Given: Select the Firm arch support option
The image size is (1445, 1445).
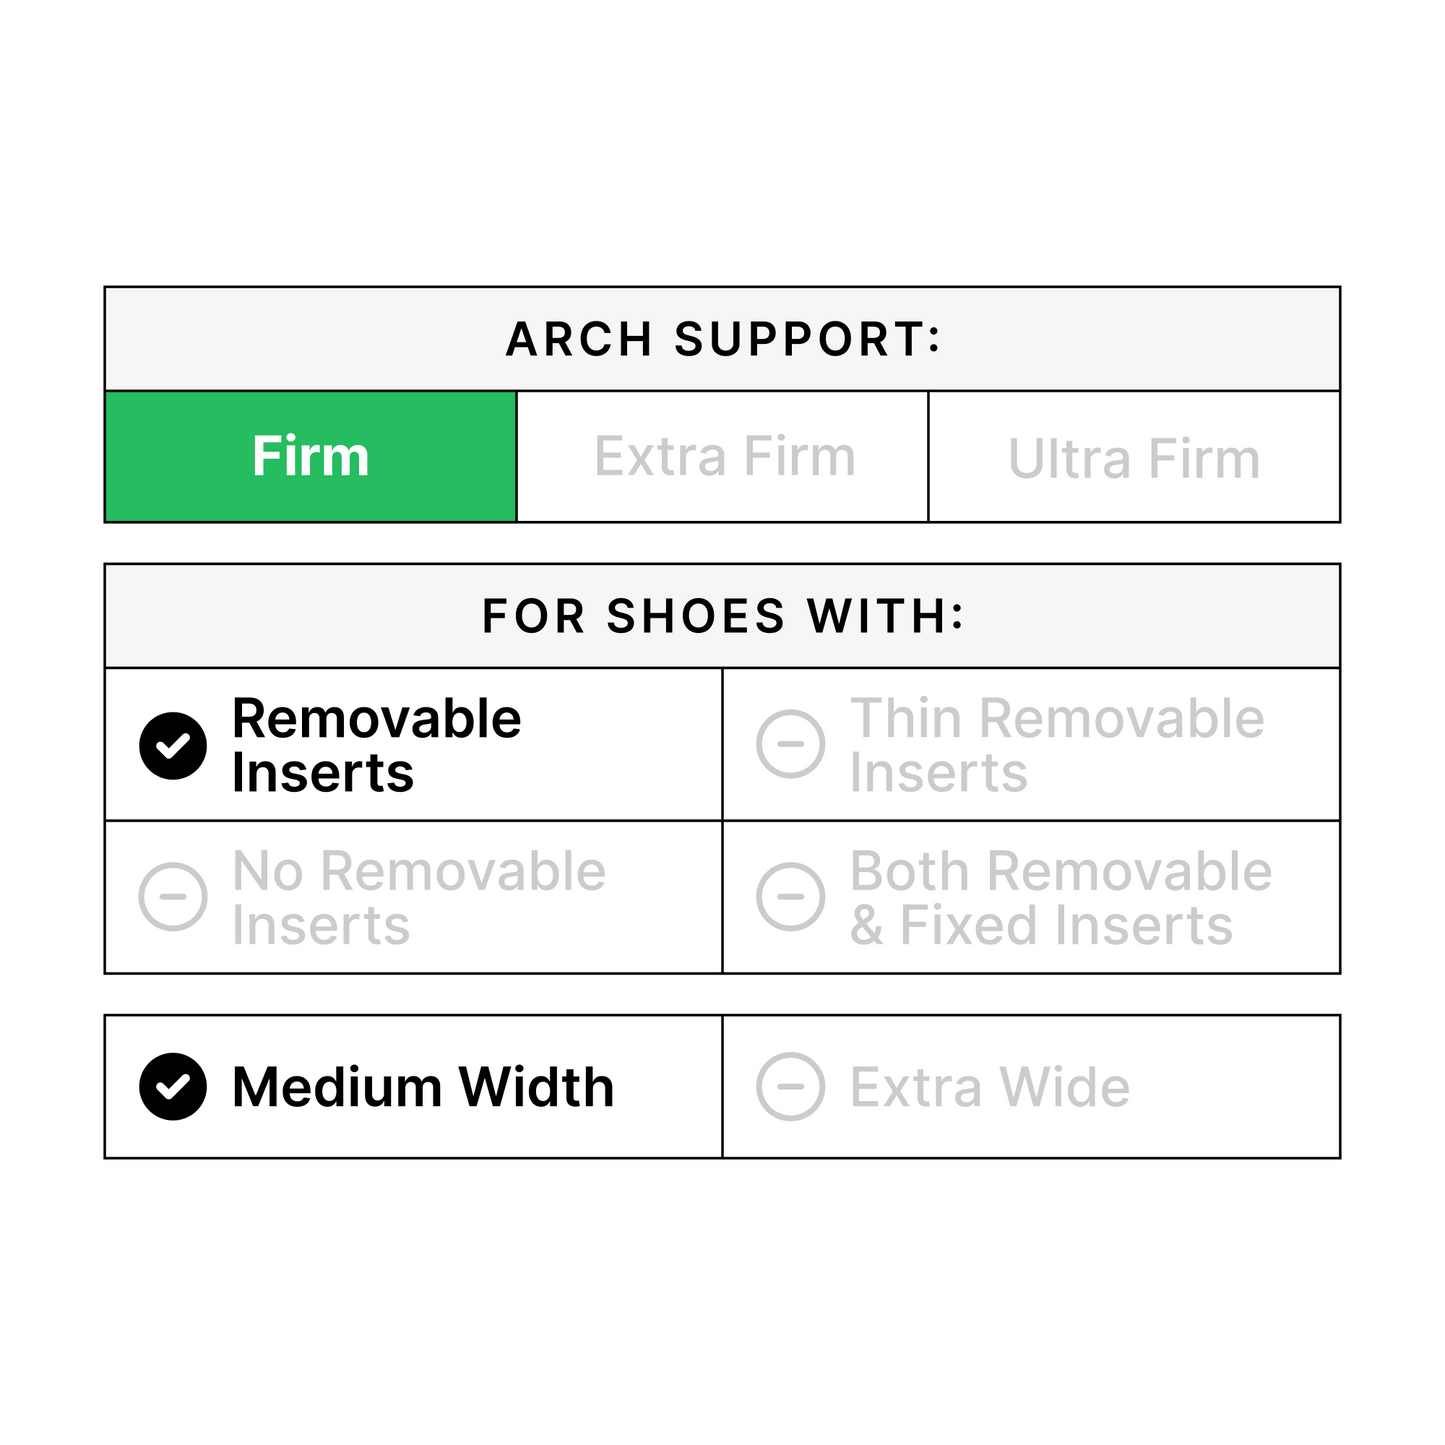Looking at the screenshot, I should [311, 457].
